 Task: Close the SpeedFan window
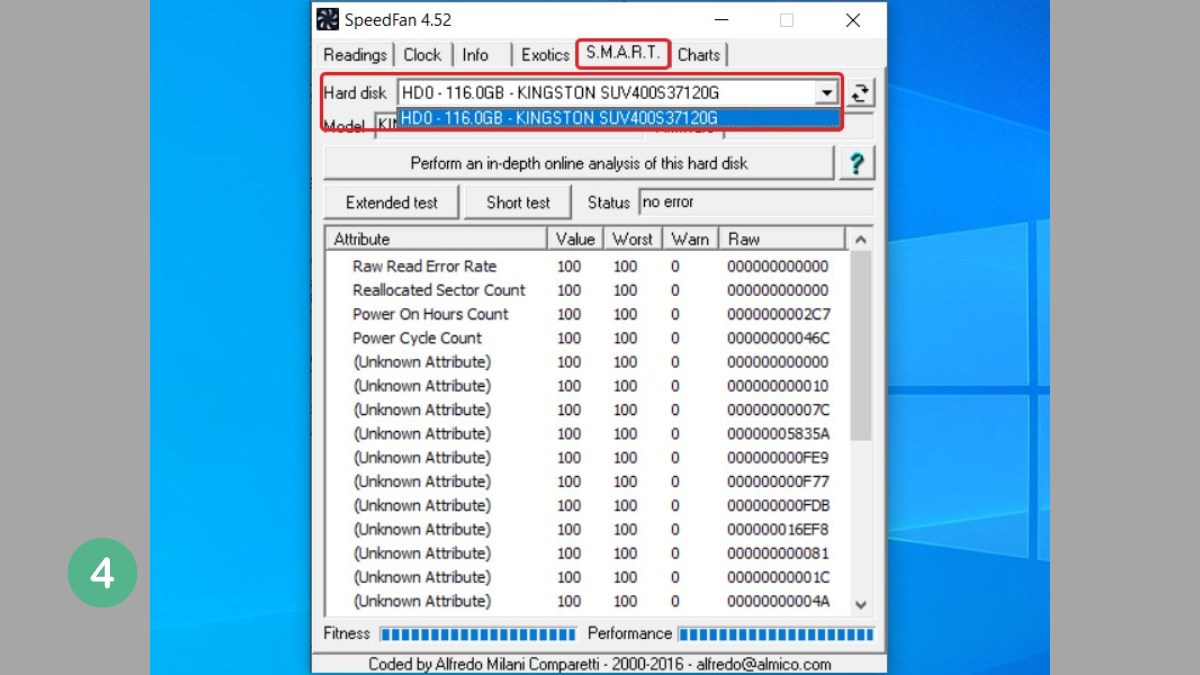pos(853,20)
